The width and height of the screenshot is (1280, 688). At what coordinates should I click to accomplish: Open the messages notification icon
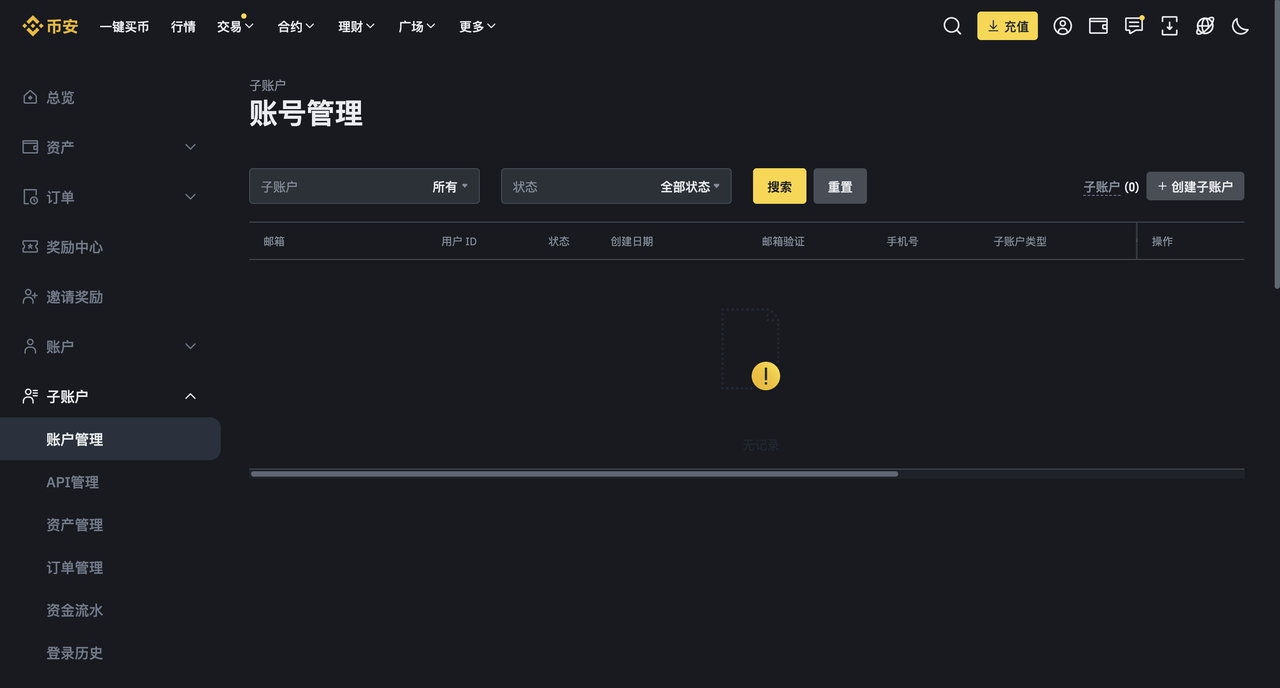(1133, 26)
